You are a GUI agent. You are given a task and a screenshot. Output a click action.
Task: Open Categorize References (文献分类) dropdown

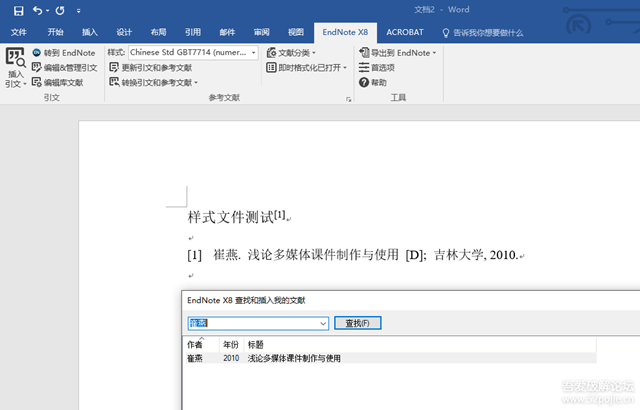coord(295,52)
